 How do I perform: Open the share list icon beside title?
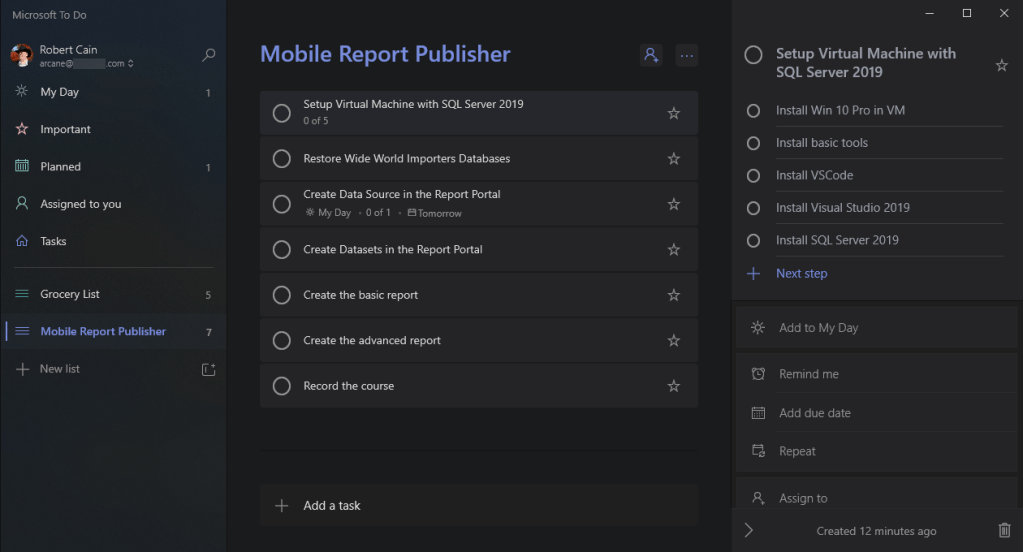(x=651, y=56)
